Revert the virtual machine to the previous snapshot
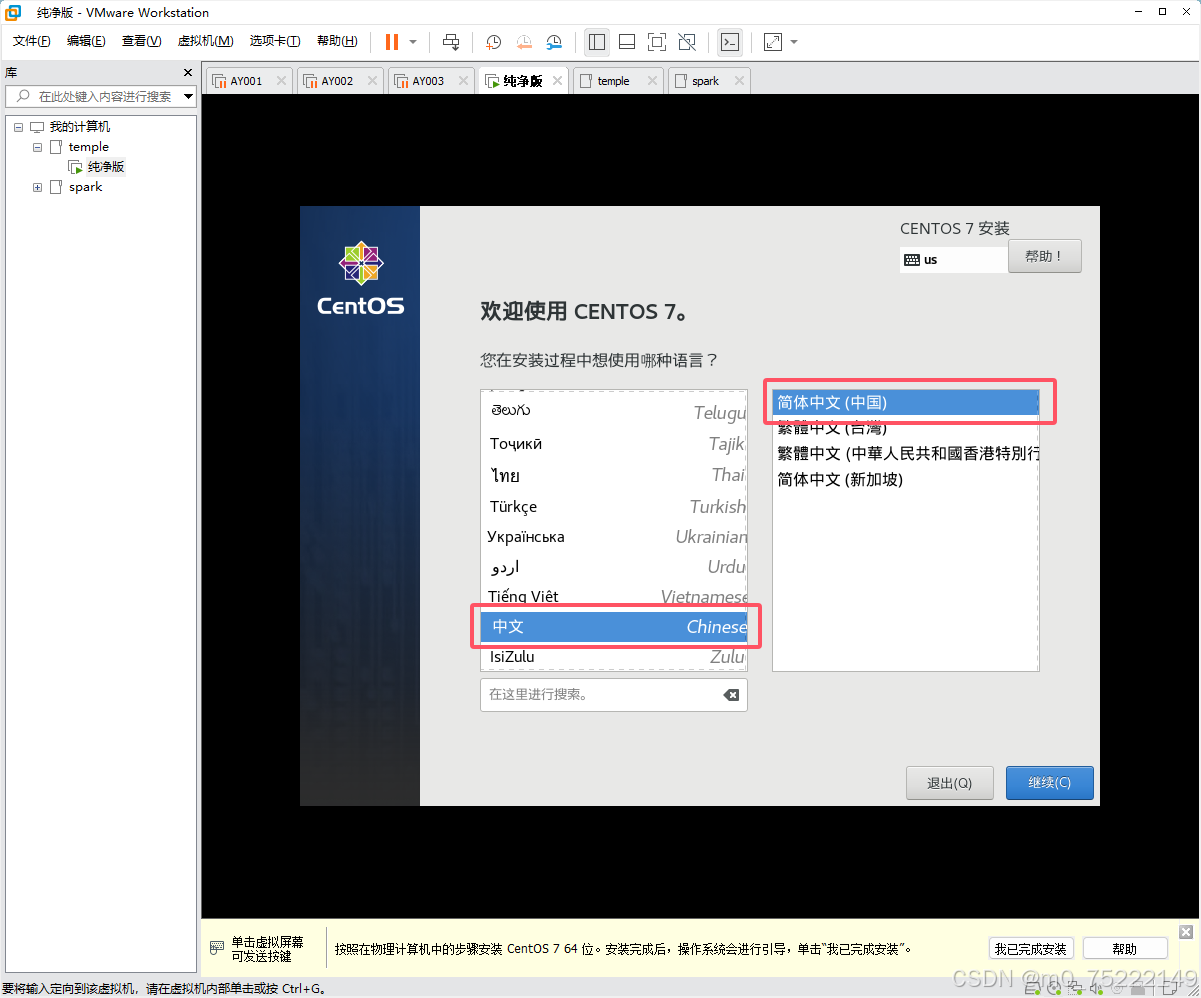Image resolution: width=1201 pixels, height=998 pixels. coord(524,42)
